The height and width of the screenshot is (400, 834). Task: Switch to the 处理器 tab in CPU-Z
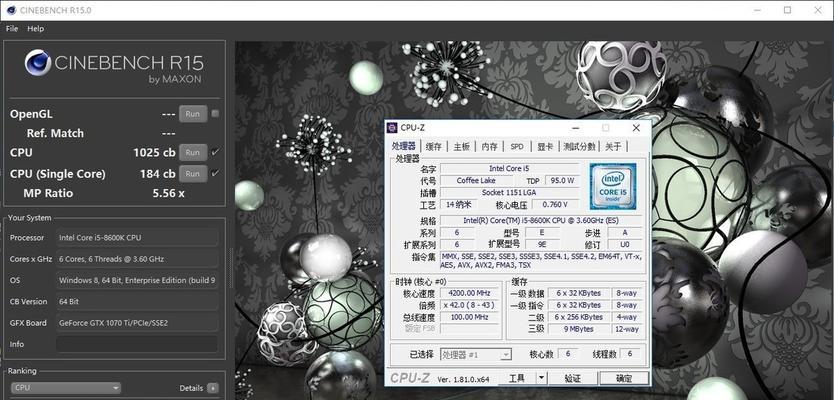pos(404,146)
